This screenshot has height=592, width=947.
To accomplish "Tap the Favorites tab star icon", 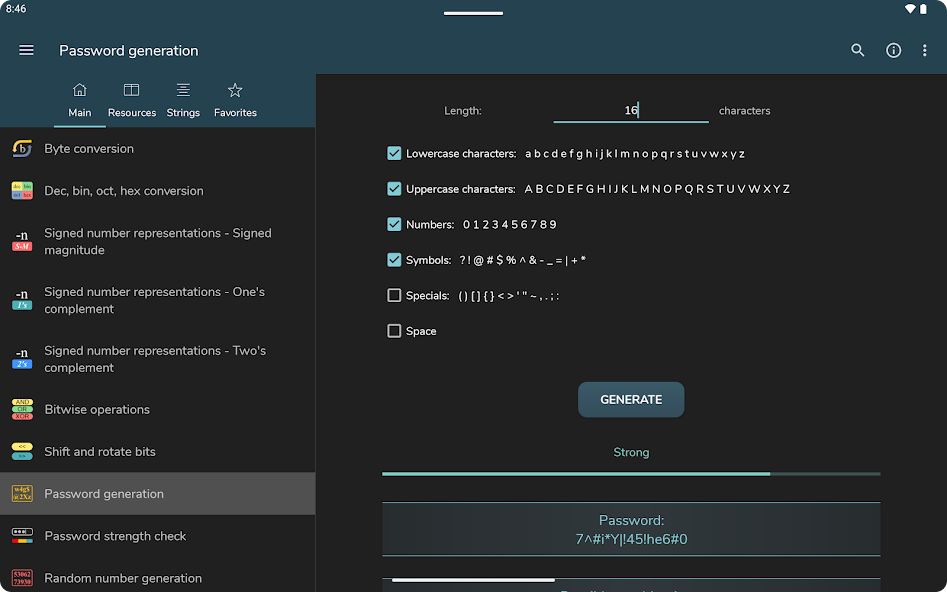I will [235, 90].
